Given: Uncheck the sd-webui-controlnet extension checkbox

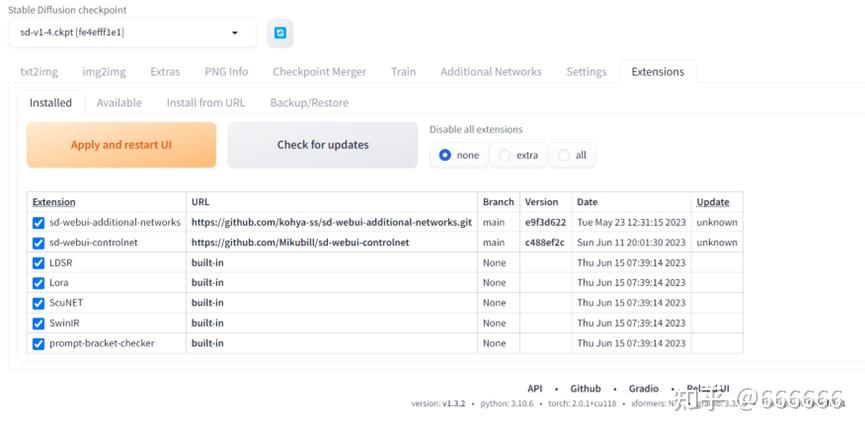Looking at the screenshot, I should click(38, 243).
